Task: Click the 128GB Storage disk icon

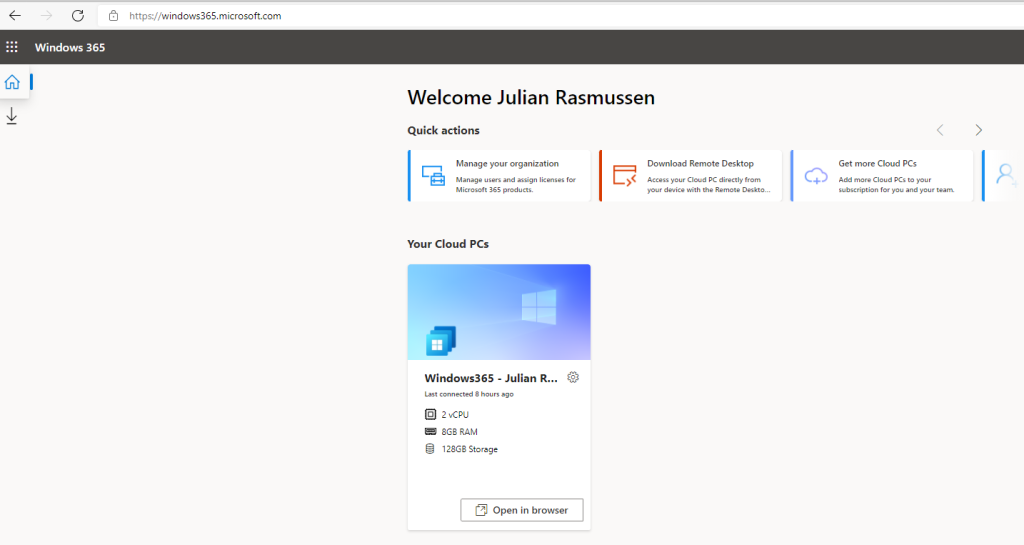Action: (x=430, y=449)
